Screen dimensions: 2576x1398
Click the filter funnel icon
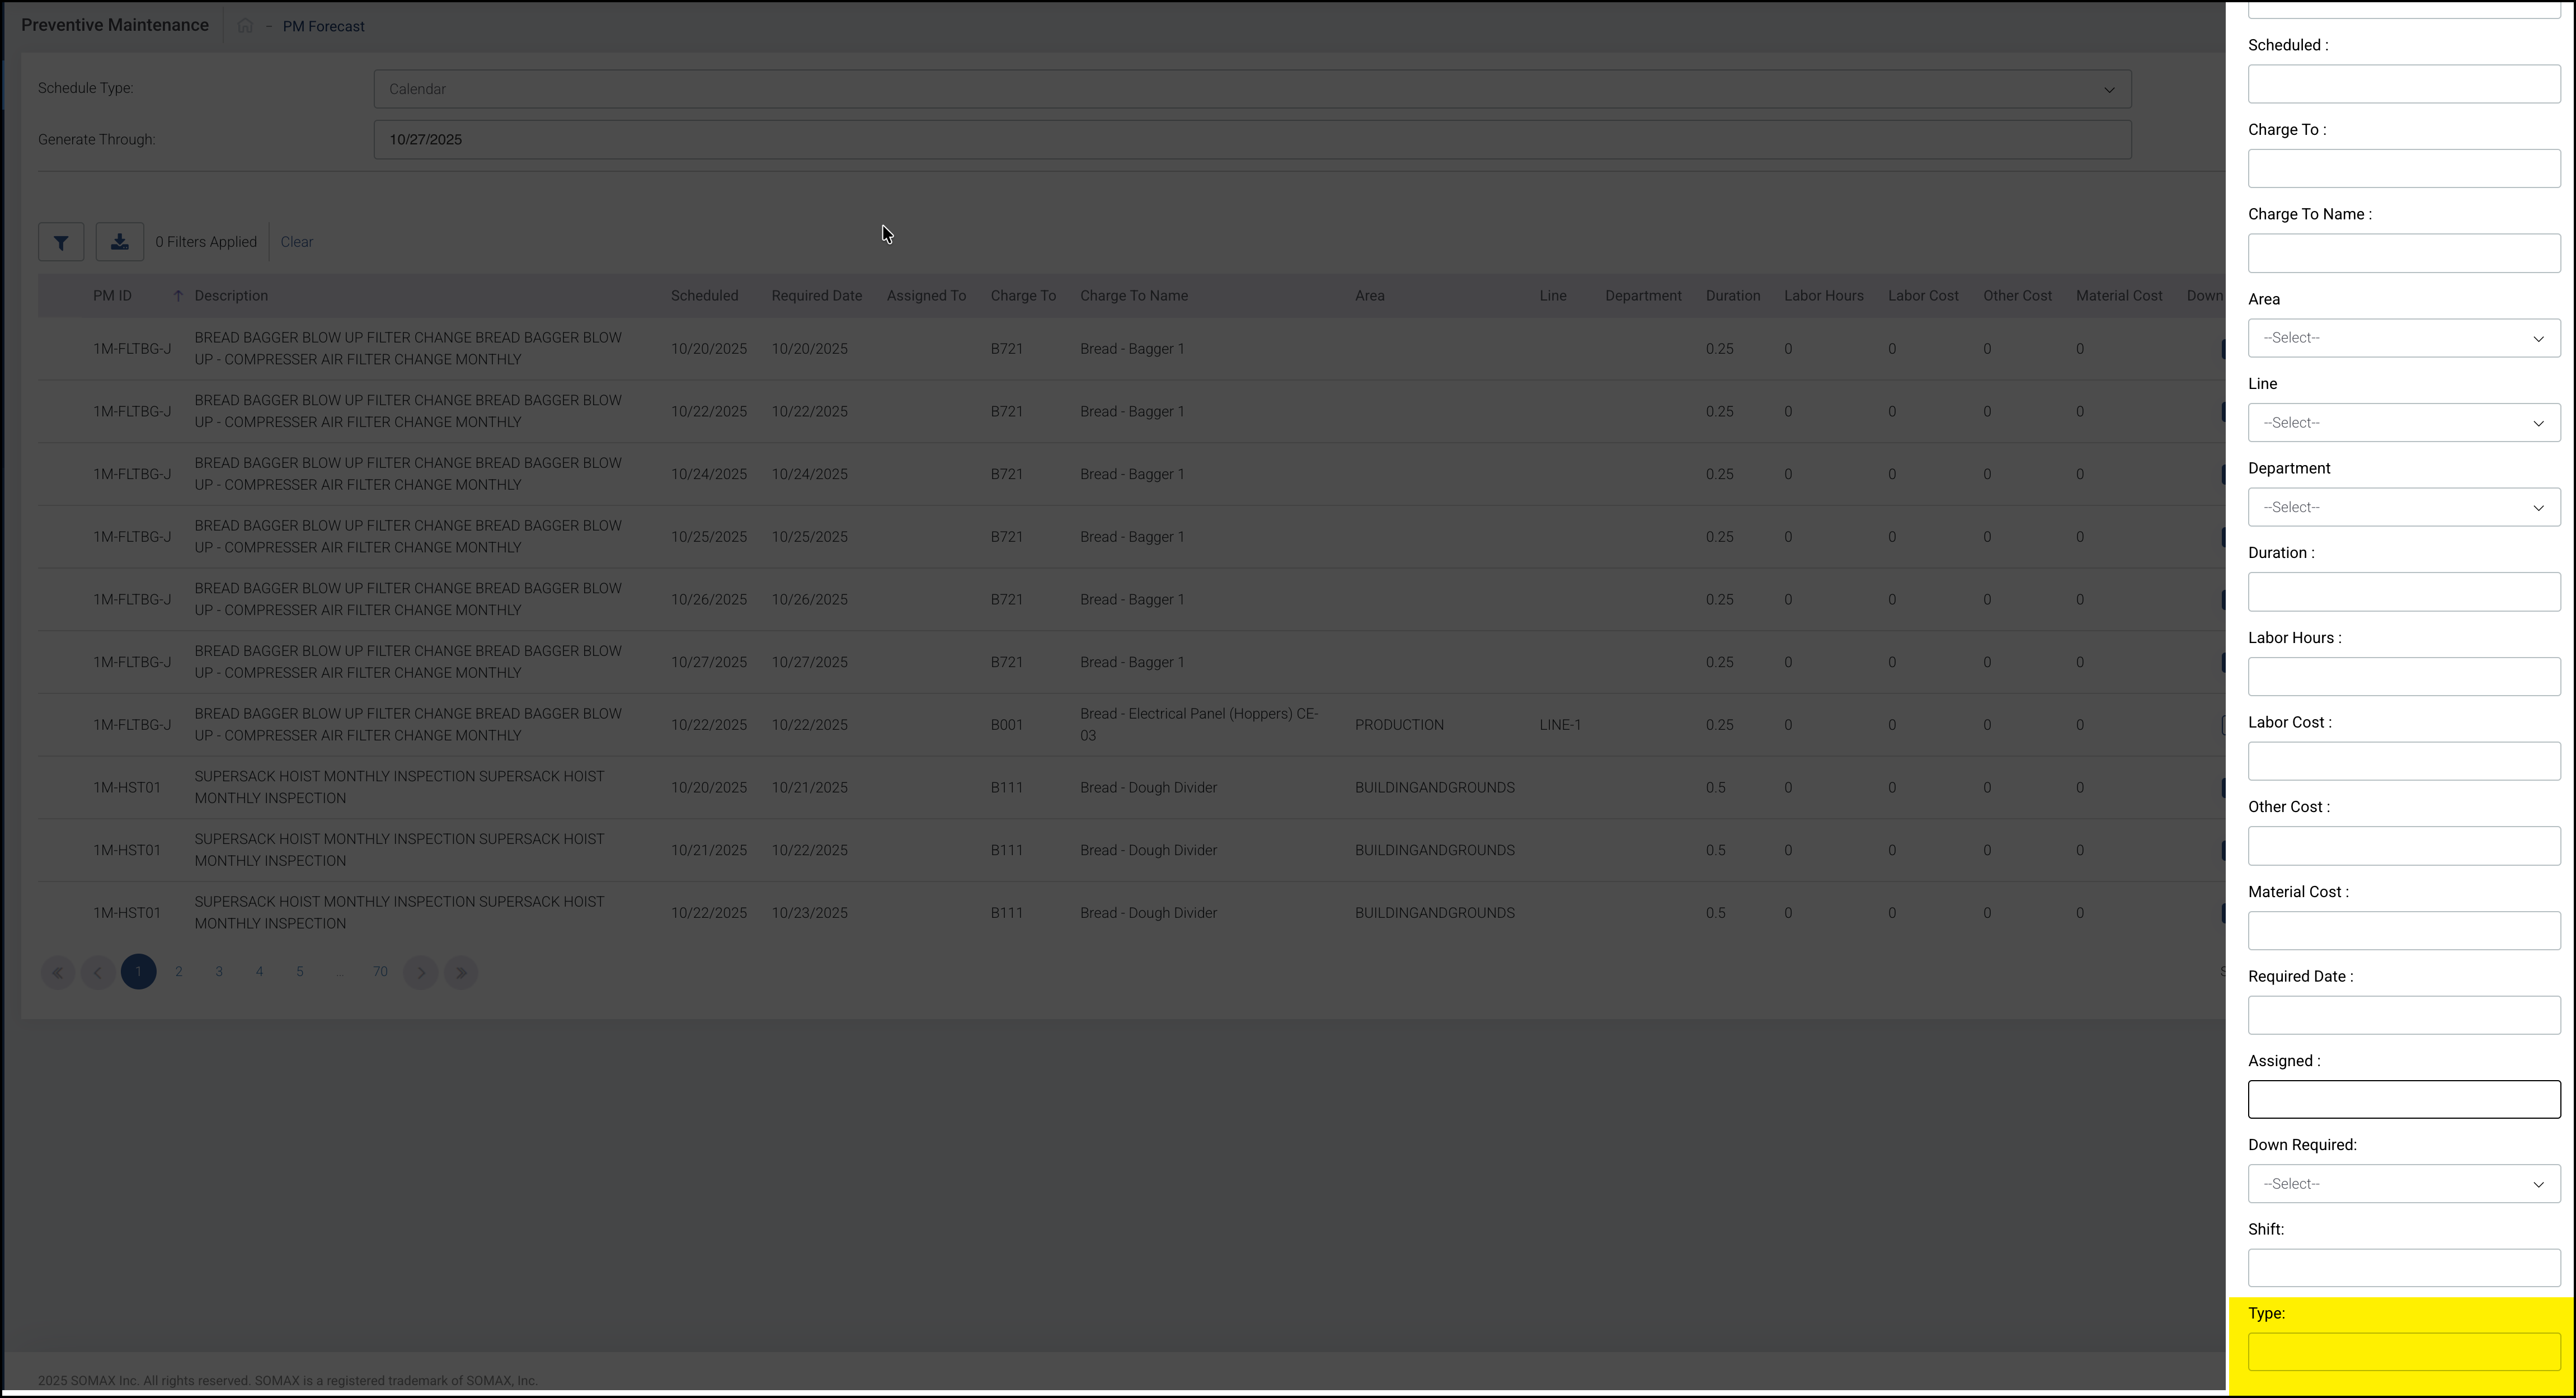click(61, 242)
